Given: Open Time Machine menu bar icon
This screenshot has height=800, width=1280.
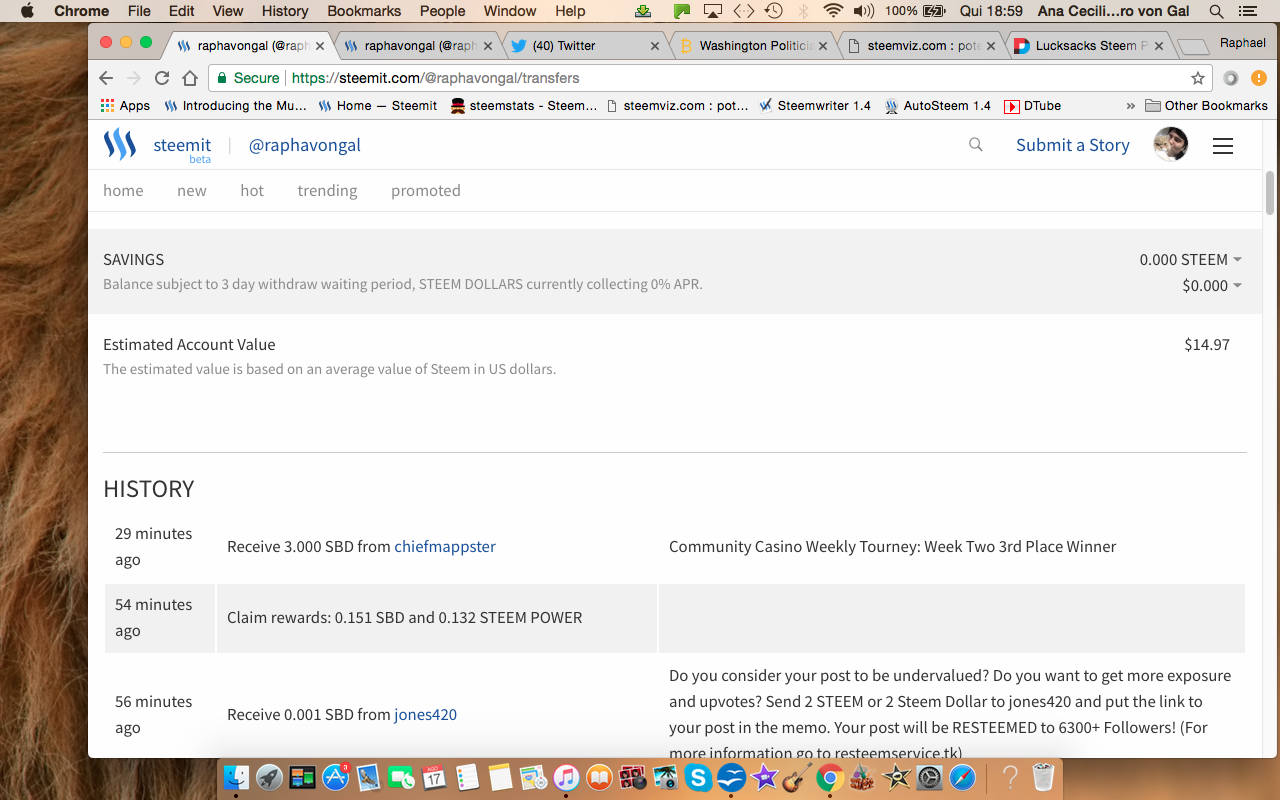Looking at the screenshot, I should coord(773,11).
